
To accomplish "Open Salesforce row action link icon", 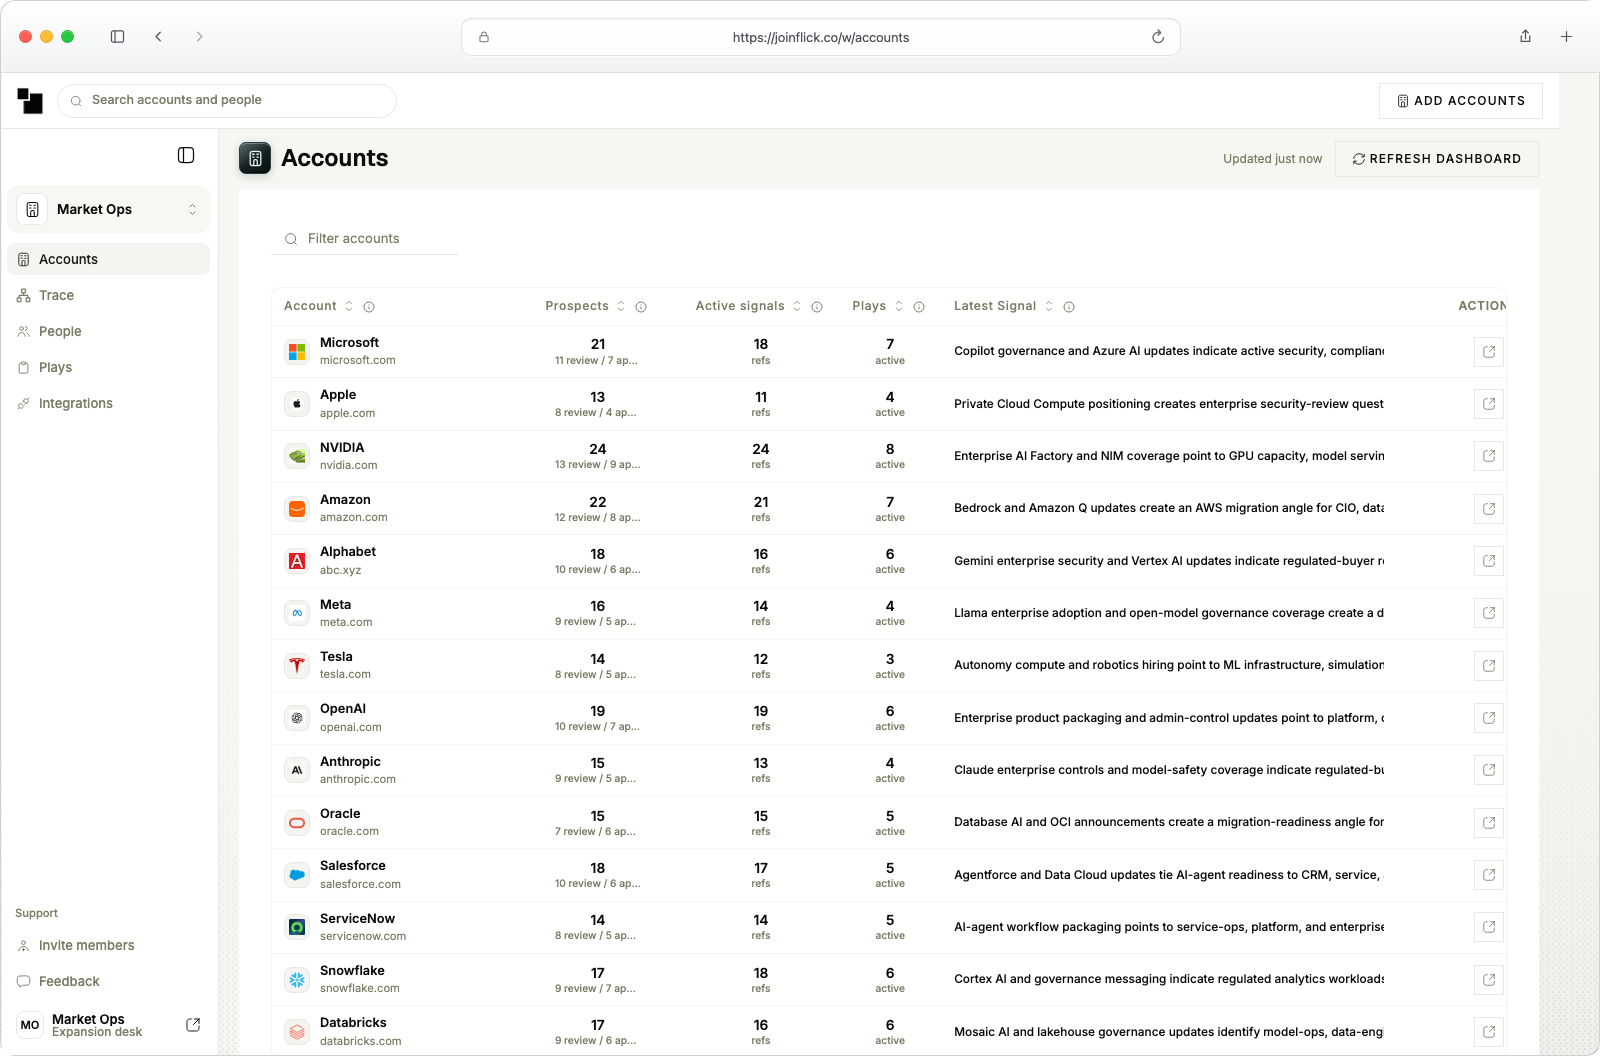I will (1488, 875).
